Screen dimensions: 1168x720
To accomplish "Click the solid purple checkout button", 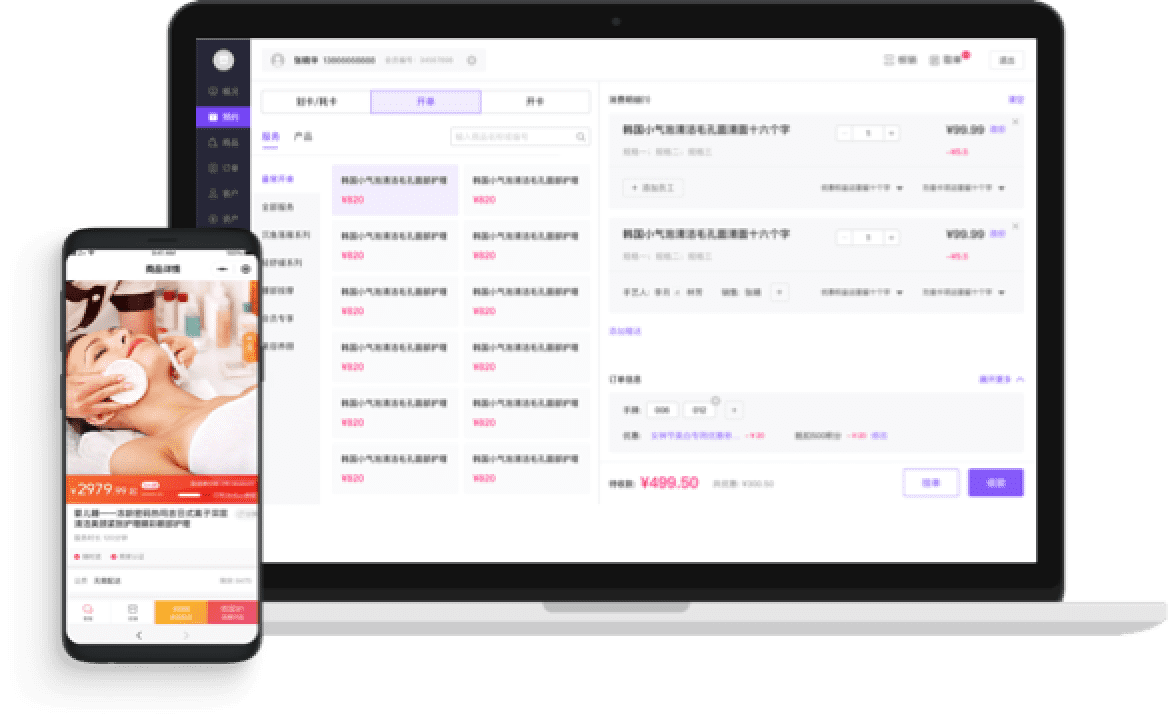I will point(995,482).
